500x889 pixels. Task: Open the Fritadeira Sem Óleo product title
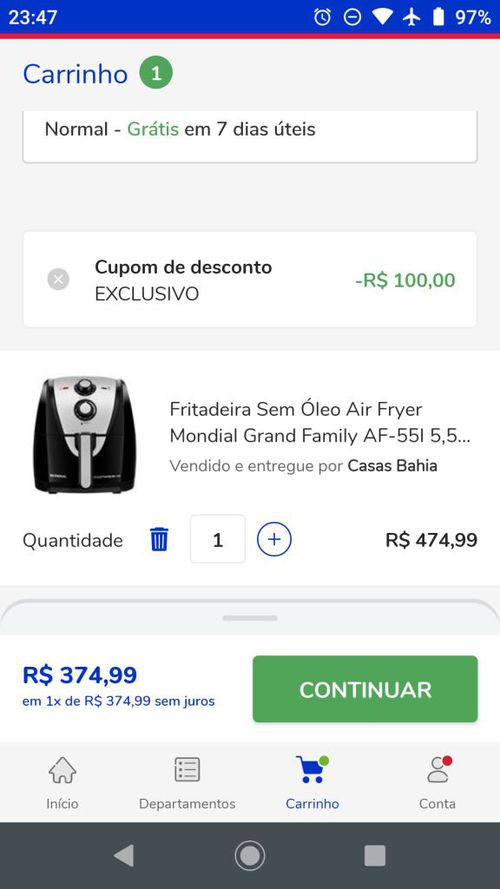pos(320,422)
